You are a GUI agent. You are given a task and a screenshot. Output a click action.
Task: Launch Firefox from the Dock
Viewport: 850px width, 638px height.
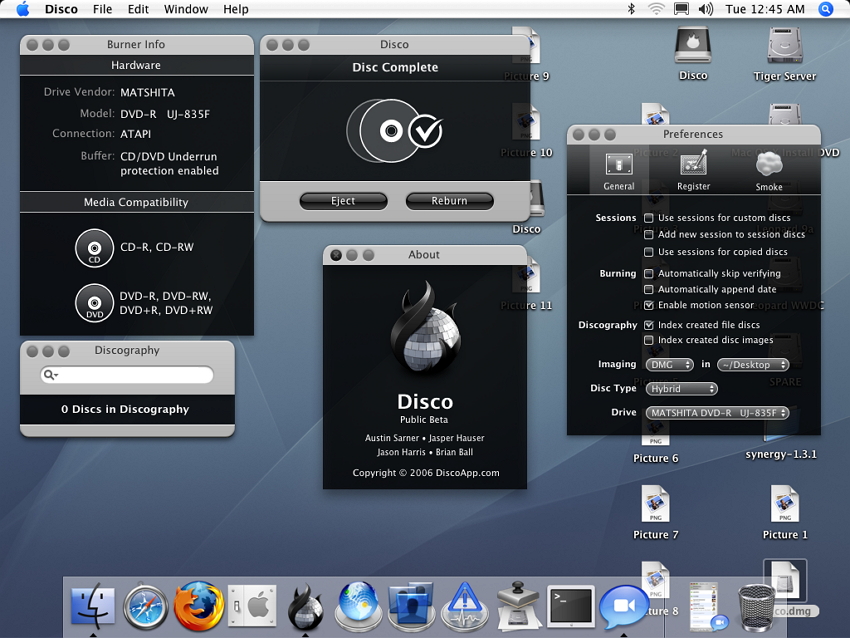198,606
